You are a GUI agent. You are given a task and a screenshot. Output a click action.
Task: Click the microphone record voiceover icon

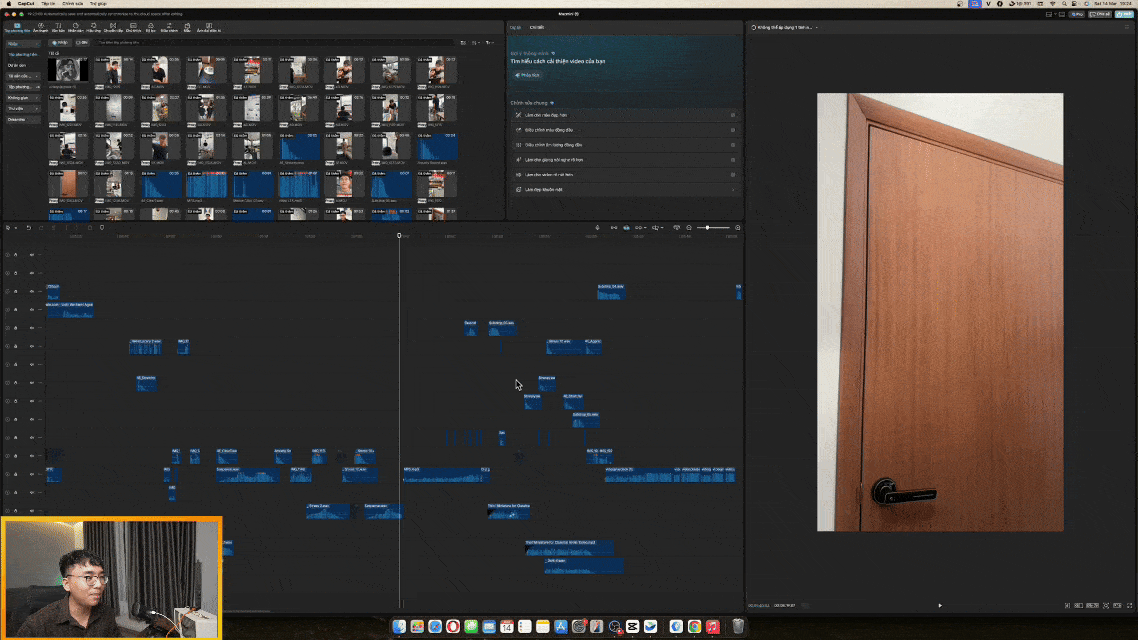click(597, 228)
